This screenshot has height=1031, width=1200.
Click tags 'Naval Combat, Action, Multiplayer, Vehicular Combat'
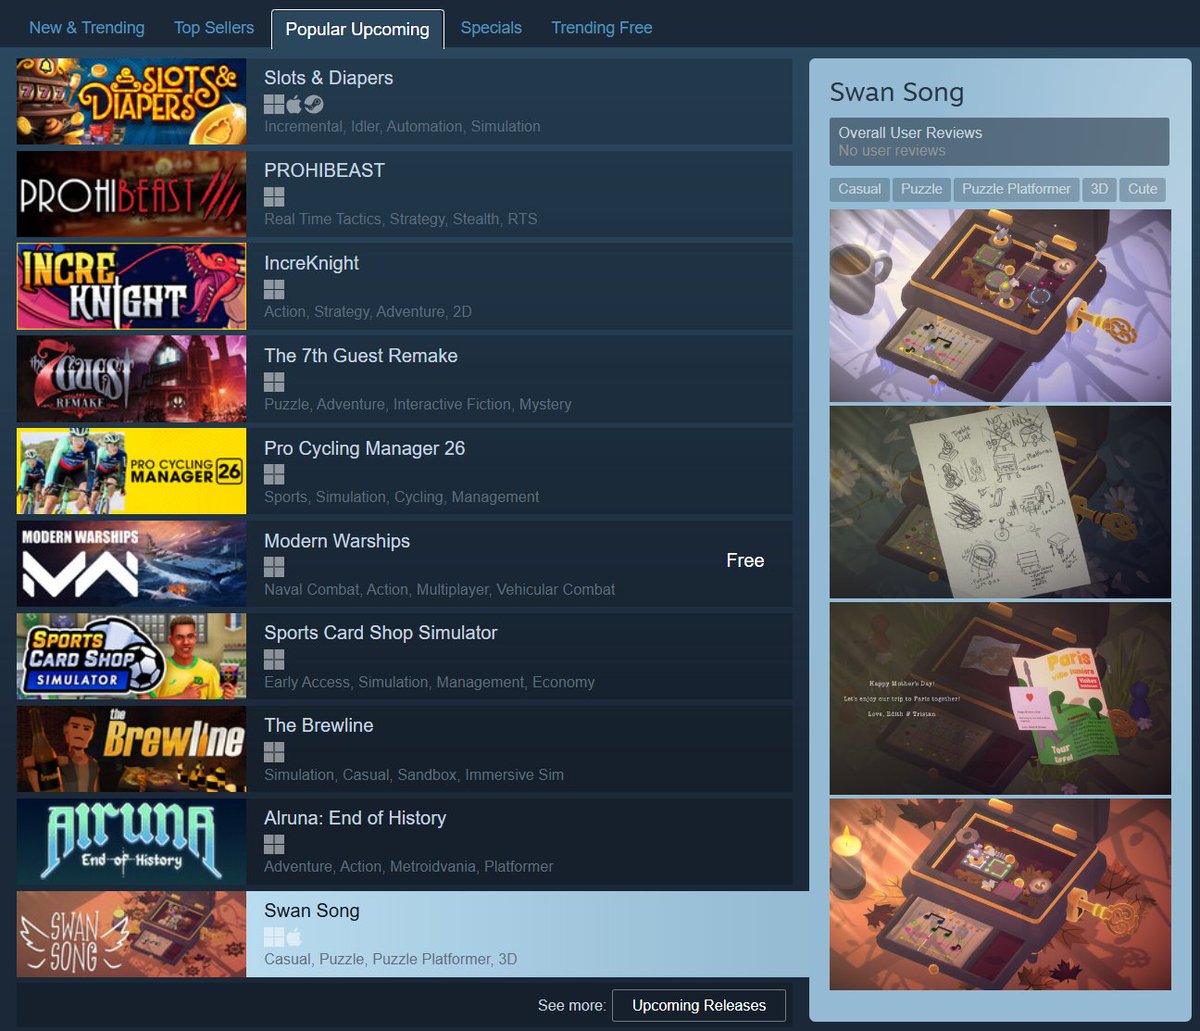(x=440, y=590)
